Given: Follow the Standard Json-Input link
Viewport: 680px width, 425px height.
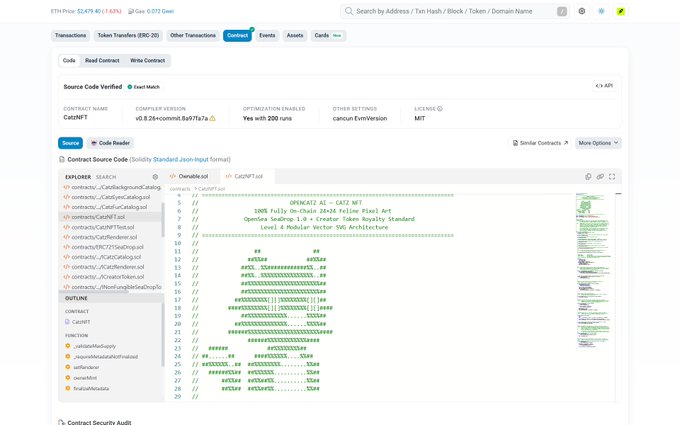Looking at the screenshot, I should tap(181, 160).
